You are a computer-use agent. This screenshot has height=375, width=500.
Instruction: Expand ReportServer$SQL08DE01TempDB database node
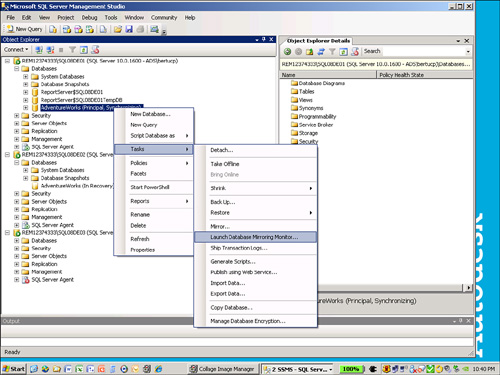[26, 100]
